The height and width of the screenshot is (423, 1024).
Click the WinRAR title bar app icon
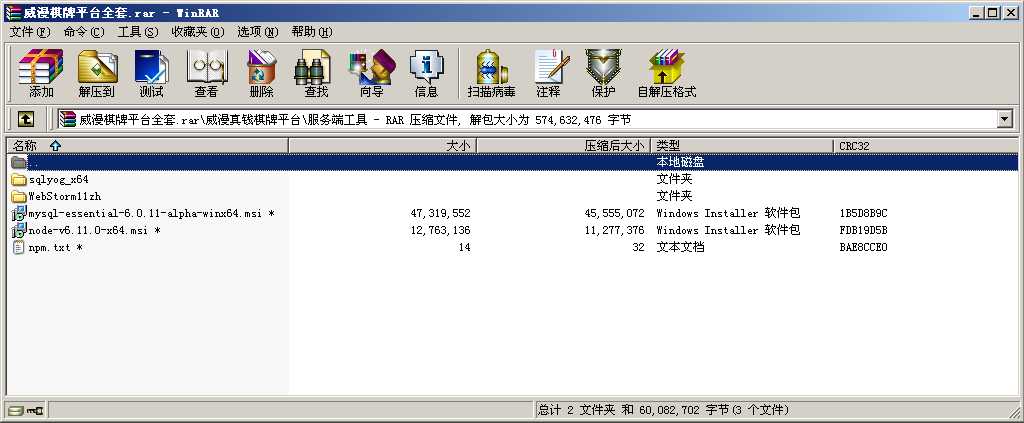[x=13, y=12]
